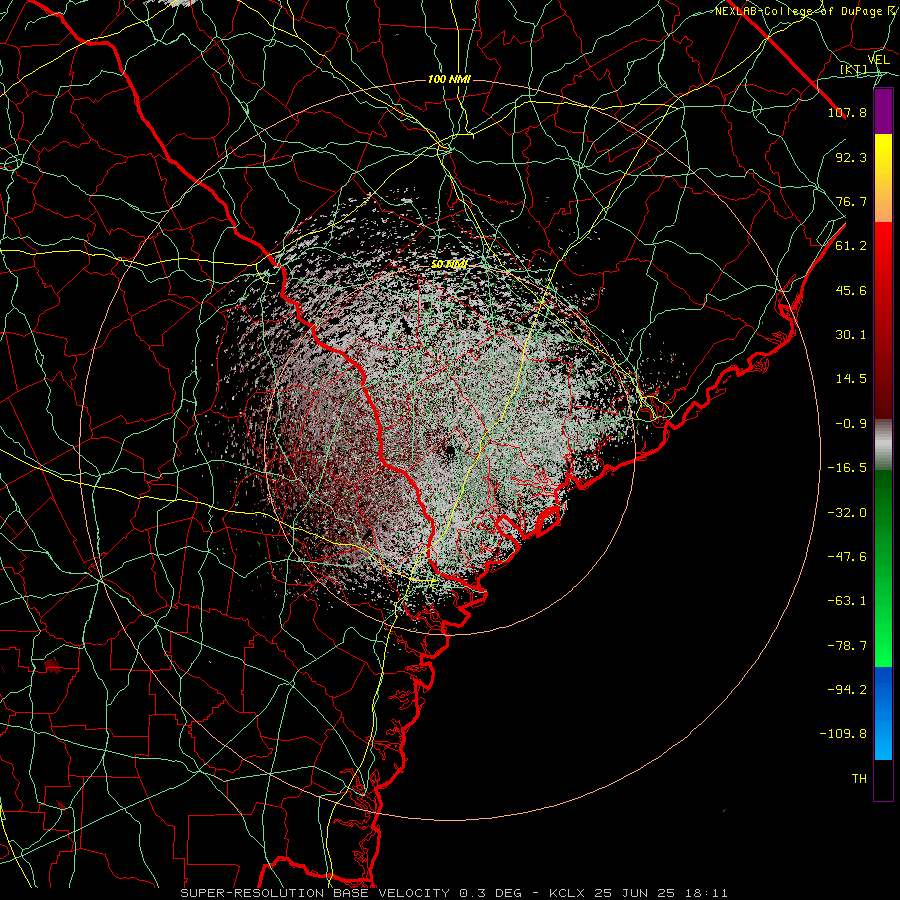Image resolution: width=900 pixels, height=900 pixels.
Task: Click the "VEL" legend title
Action: pos(878,60)
